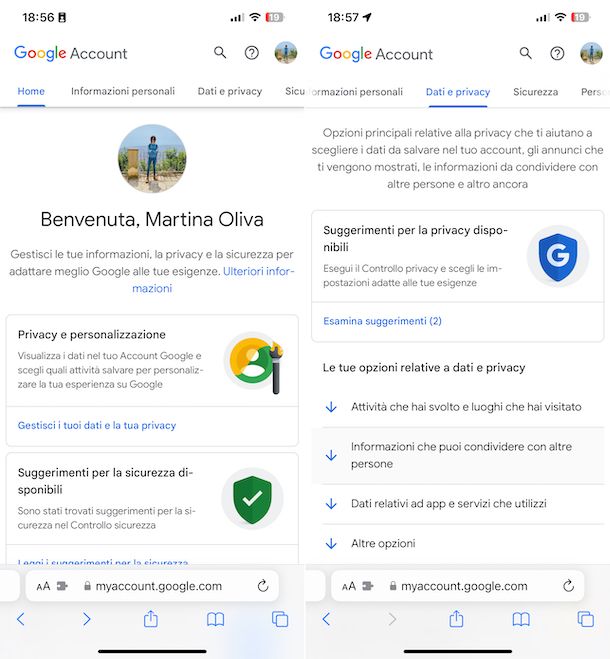Follow the Ulteriori informazioni link
Screen dimensions: 610x659
(x=214, y=279)
